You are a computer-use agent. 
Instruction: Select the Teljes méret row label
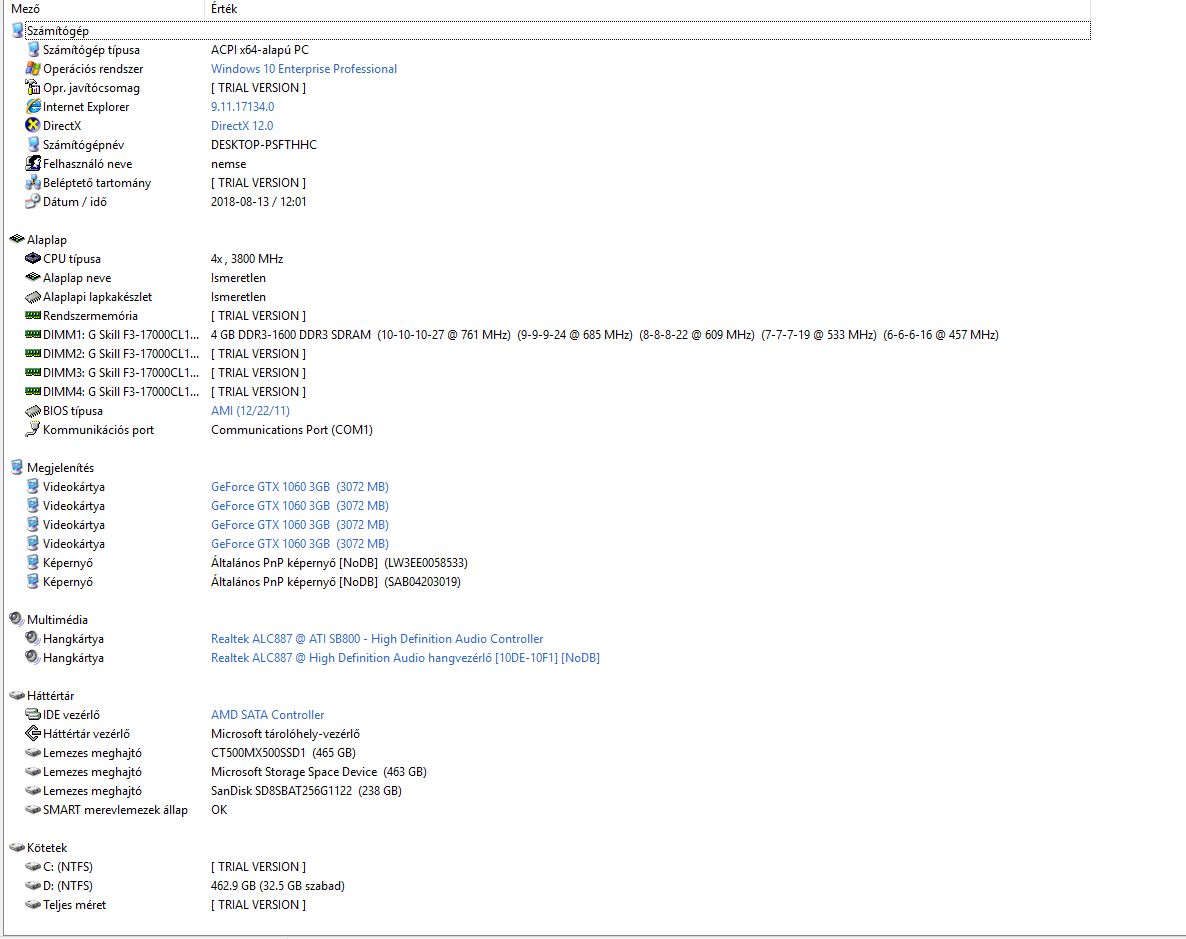[x=74, y=904]
